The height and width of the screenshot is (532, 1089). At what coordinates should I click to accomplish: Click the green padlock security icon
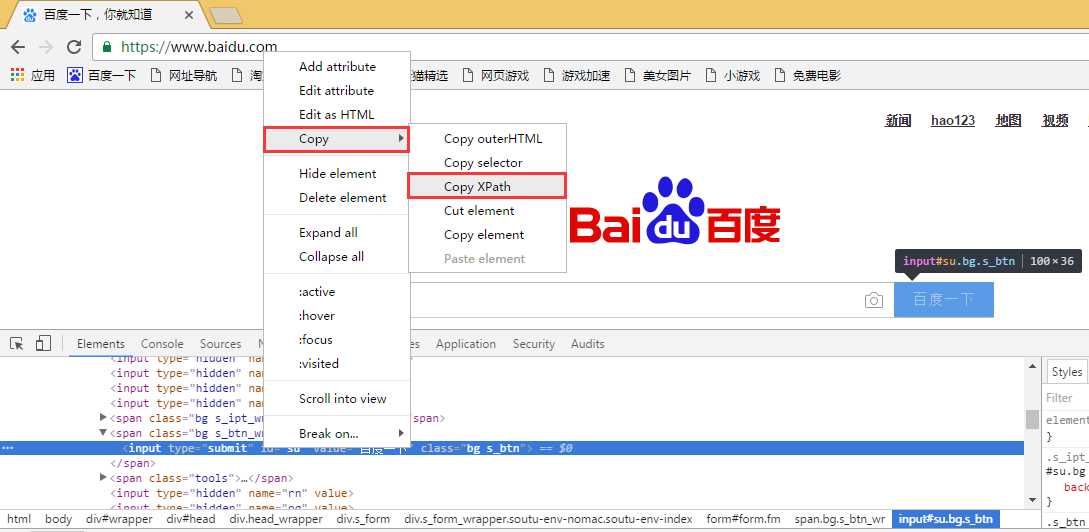coord(106,47)
